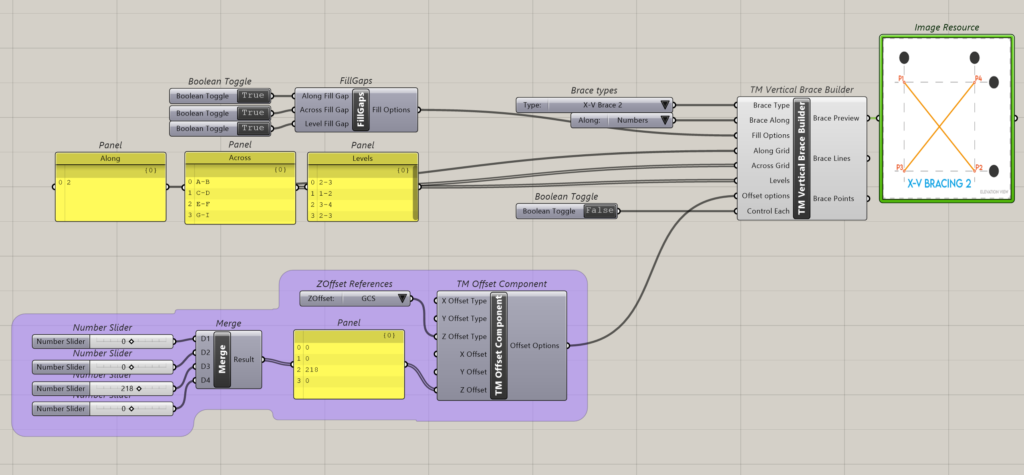Click the Brace Lines output label

tap(833, 158)
